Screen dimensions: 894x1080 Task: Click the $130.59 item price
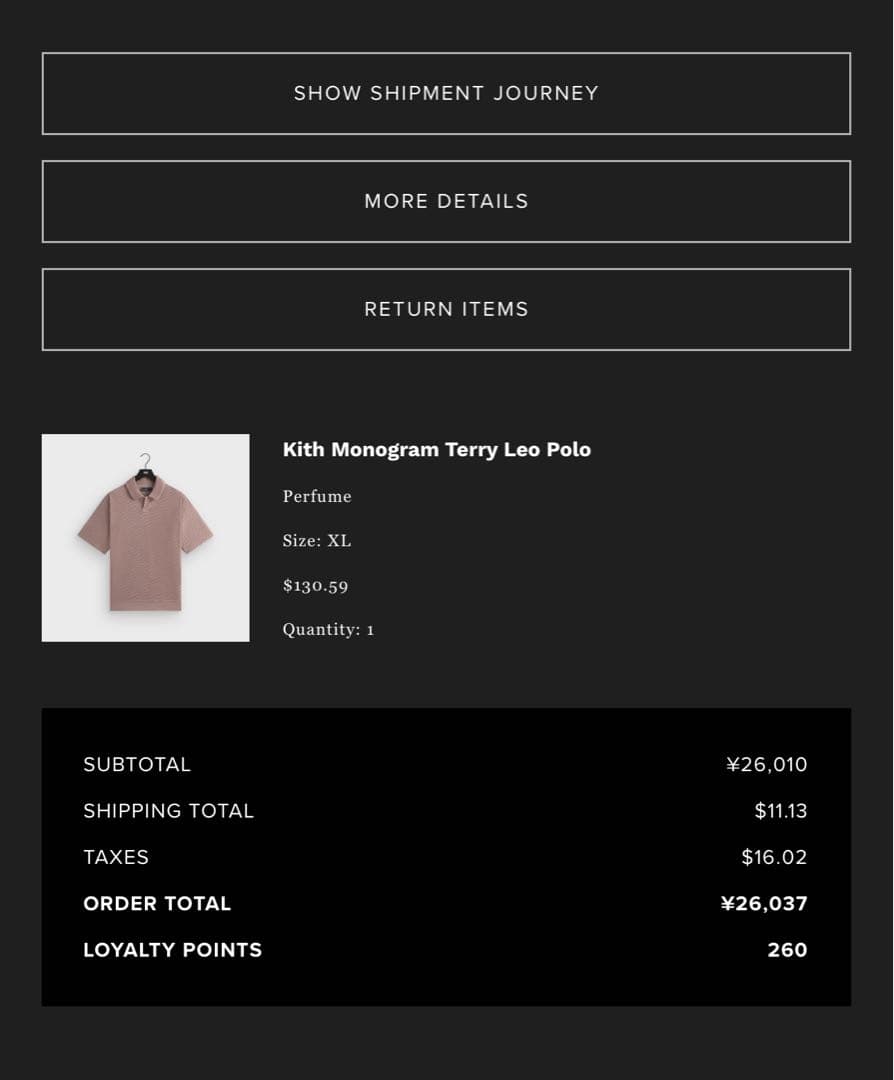pos(315,585)
